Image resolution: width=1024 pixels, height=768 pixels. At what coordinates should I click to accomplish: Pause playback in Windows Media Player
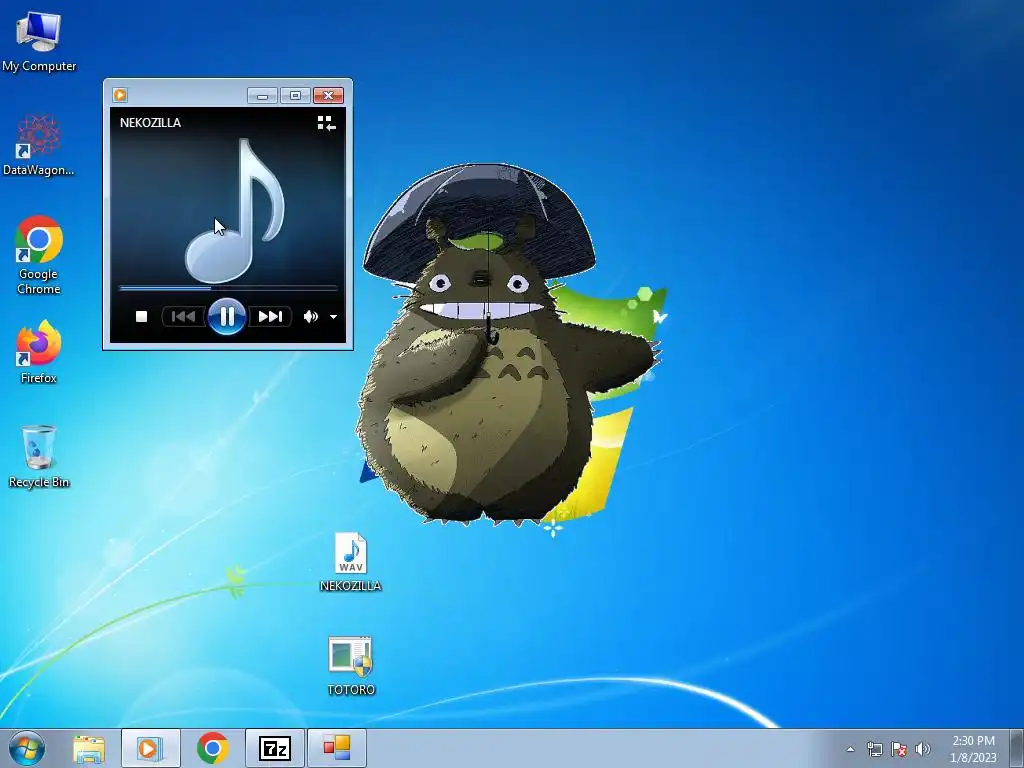click(x=227, y=317)
